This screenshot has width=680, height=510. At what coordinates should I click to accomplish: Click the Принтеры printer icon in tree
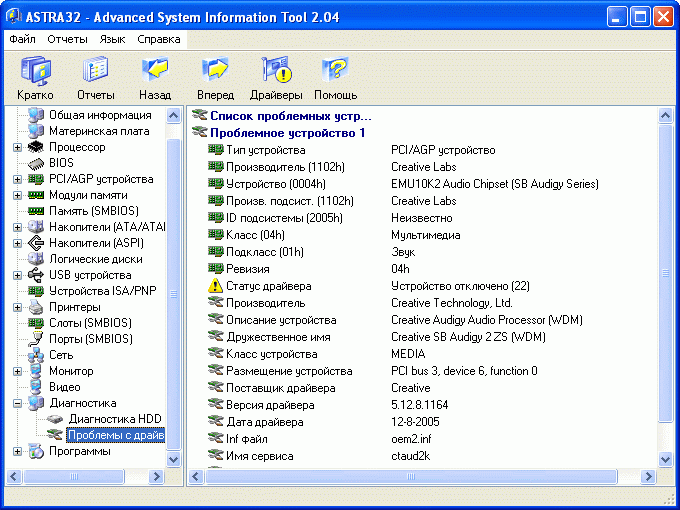[36, 307]
